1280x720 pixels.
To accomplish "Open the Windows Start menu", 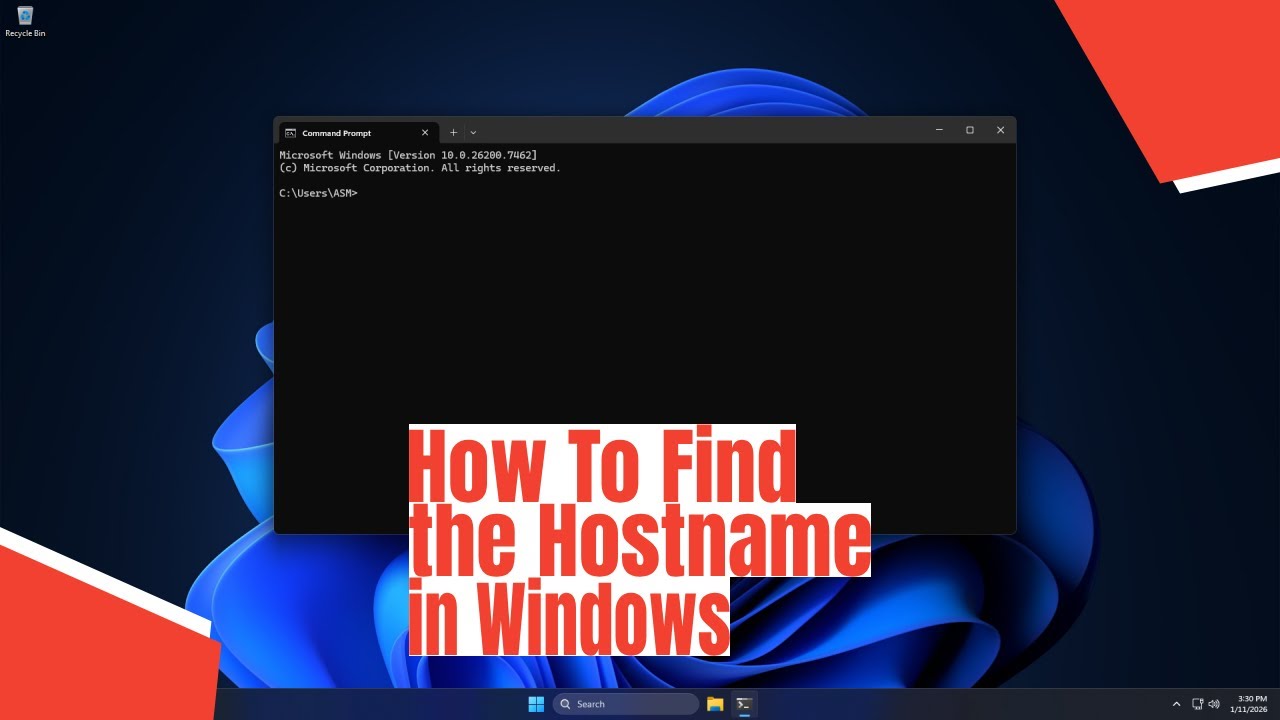I will tap(536, 704).
